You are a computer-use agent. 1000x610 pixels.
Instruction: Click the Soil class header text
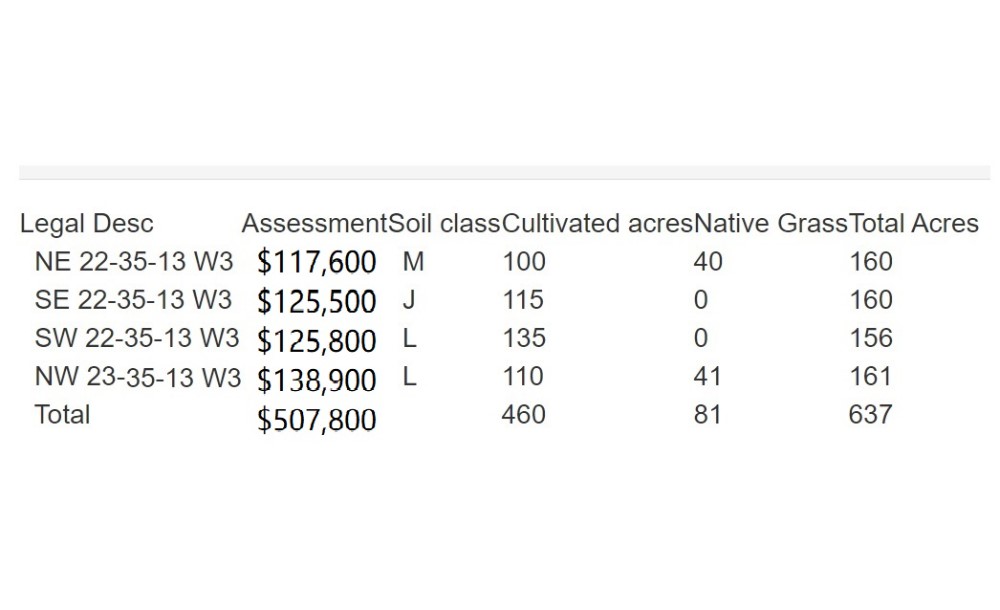coord(445,224)
